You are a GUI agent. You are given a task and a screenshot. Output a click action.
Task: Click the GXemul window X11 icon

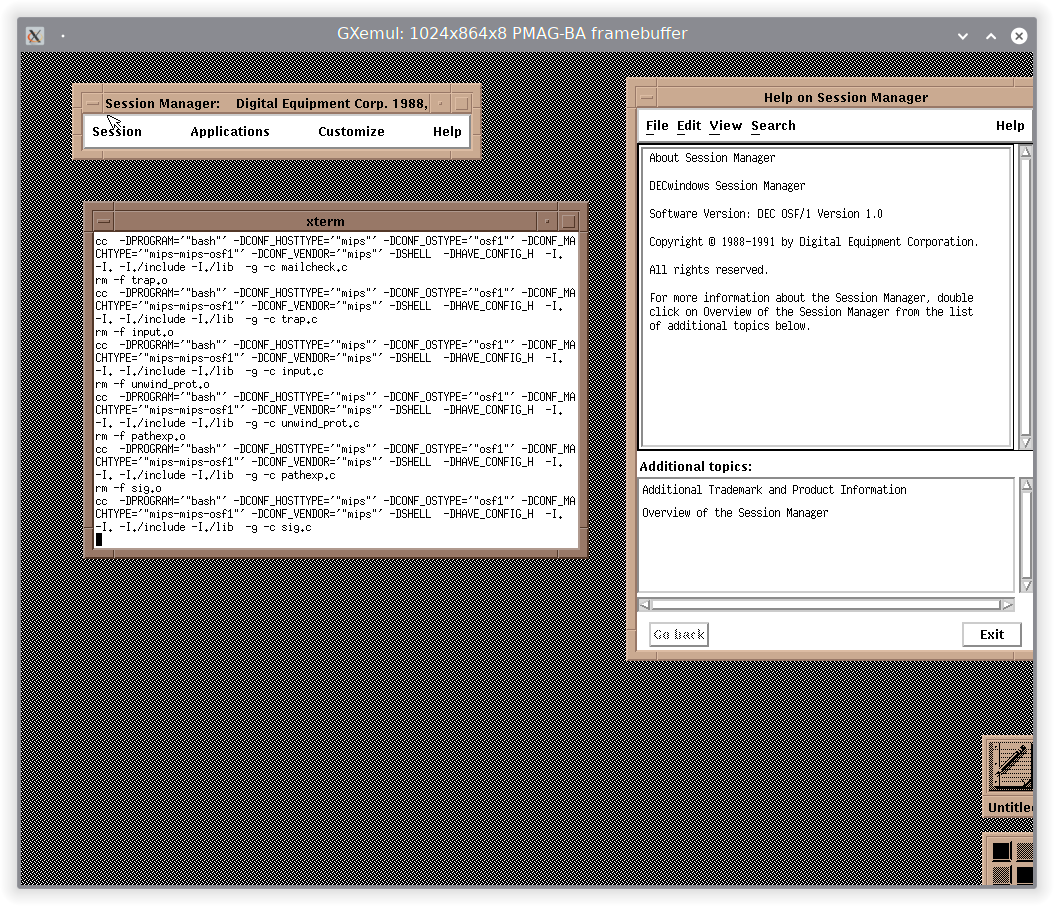[35, 35]
